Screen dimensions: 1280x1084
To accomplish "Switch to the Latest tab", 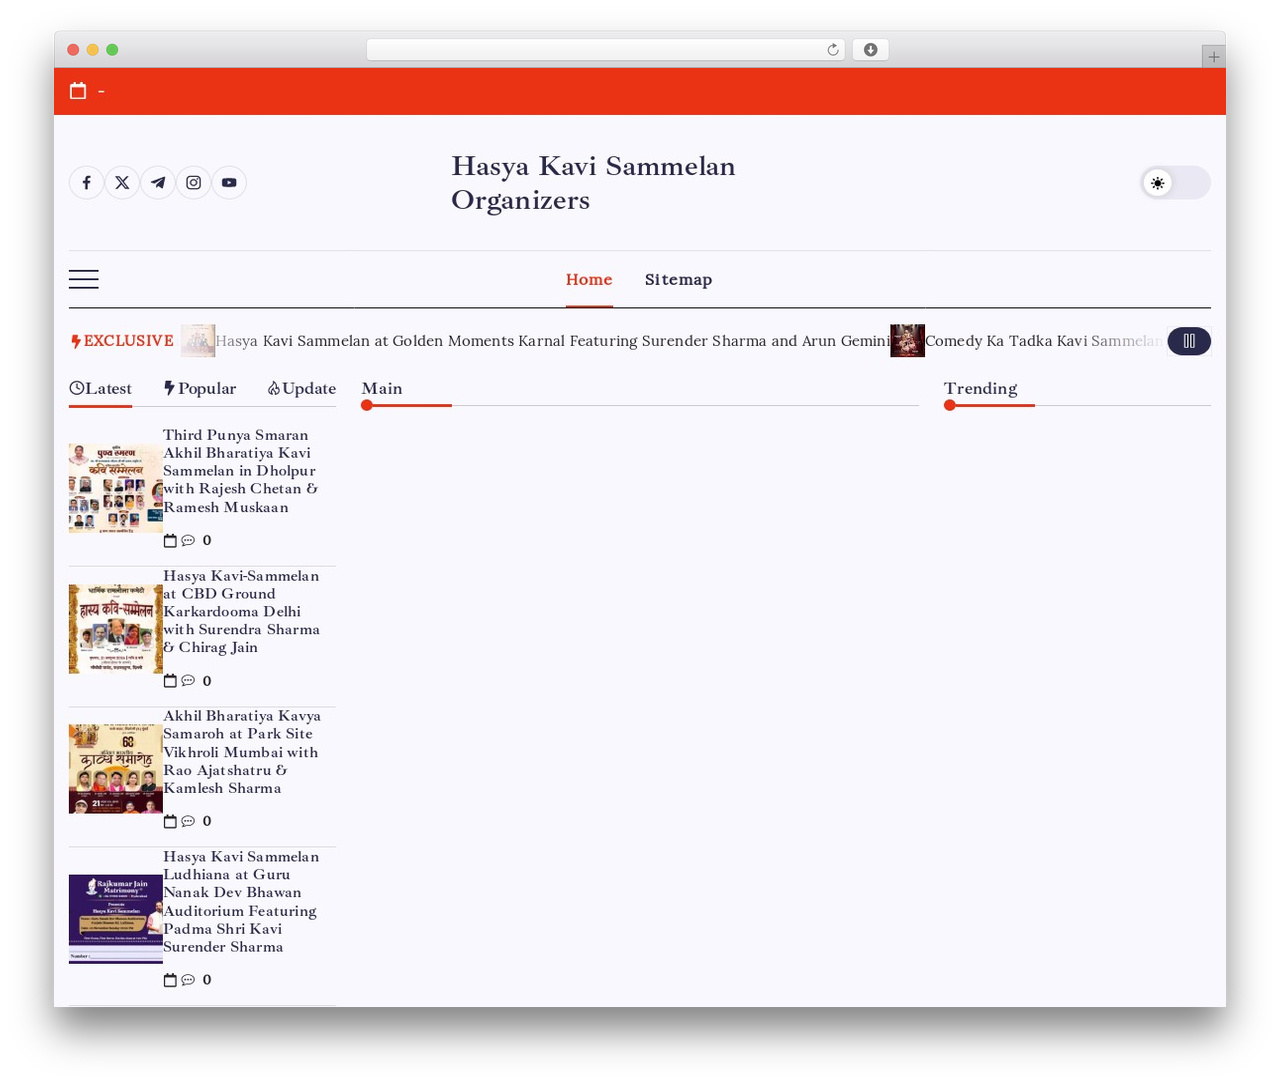I will (100, 389).
